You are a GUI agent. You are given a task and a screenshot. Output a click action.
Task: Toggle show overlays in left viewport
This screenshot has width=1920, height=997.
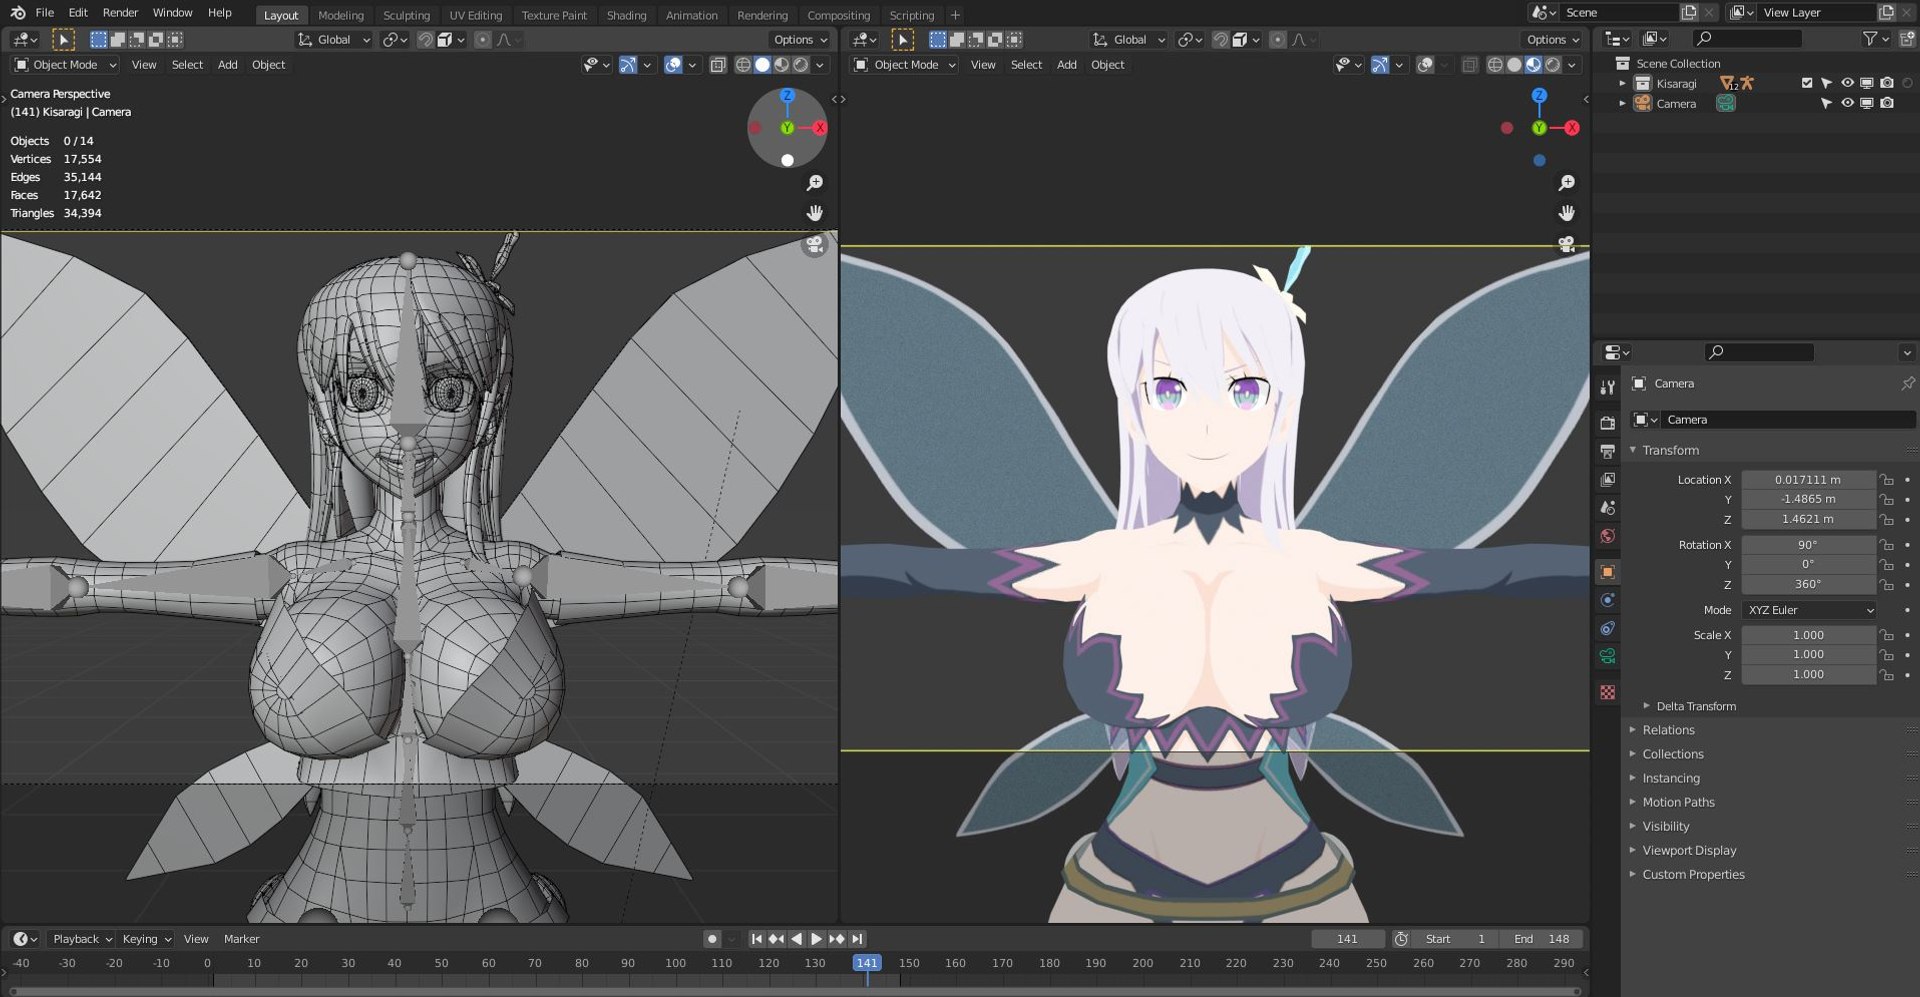[673, 65]
